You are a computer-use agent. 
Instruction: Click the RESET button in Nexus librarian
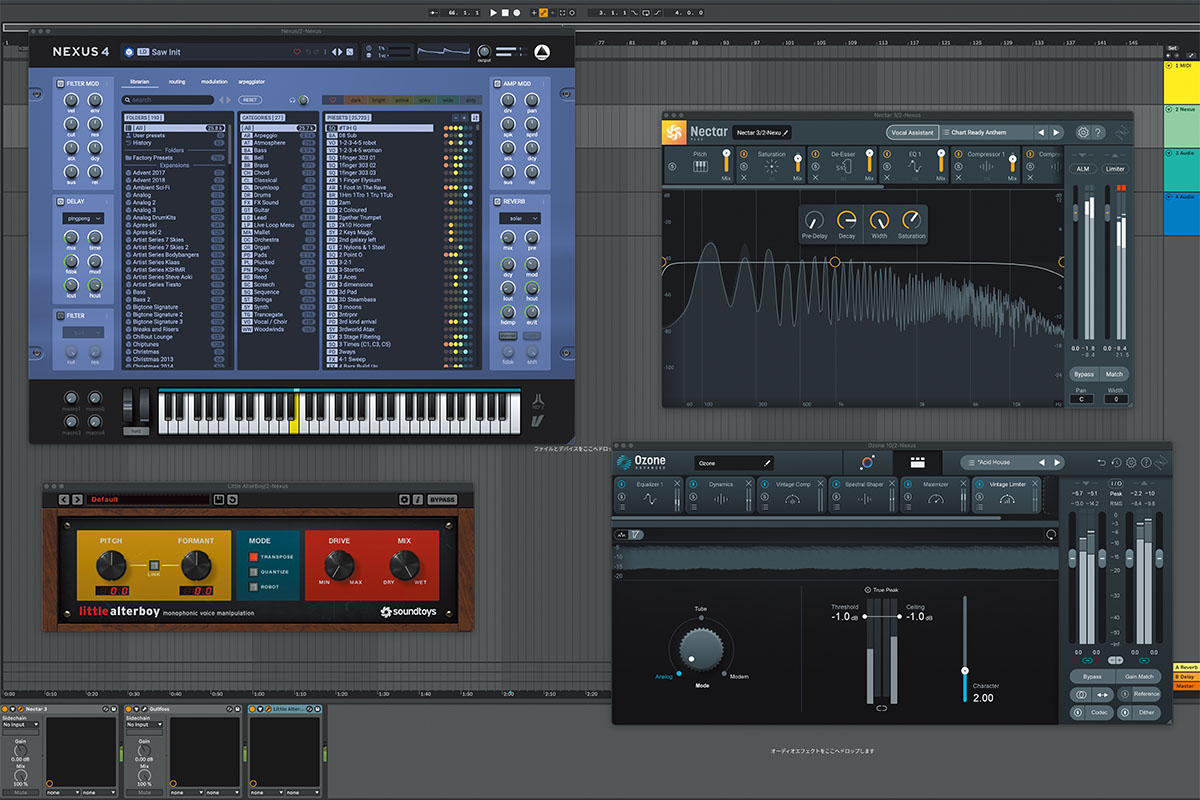250,100
